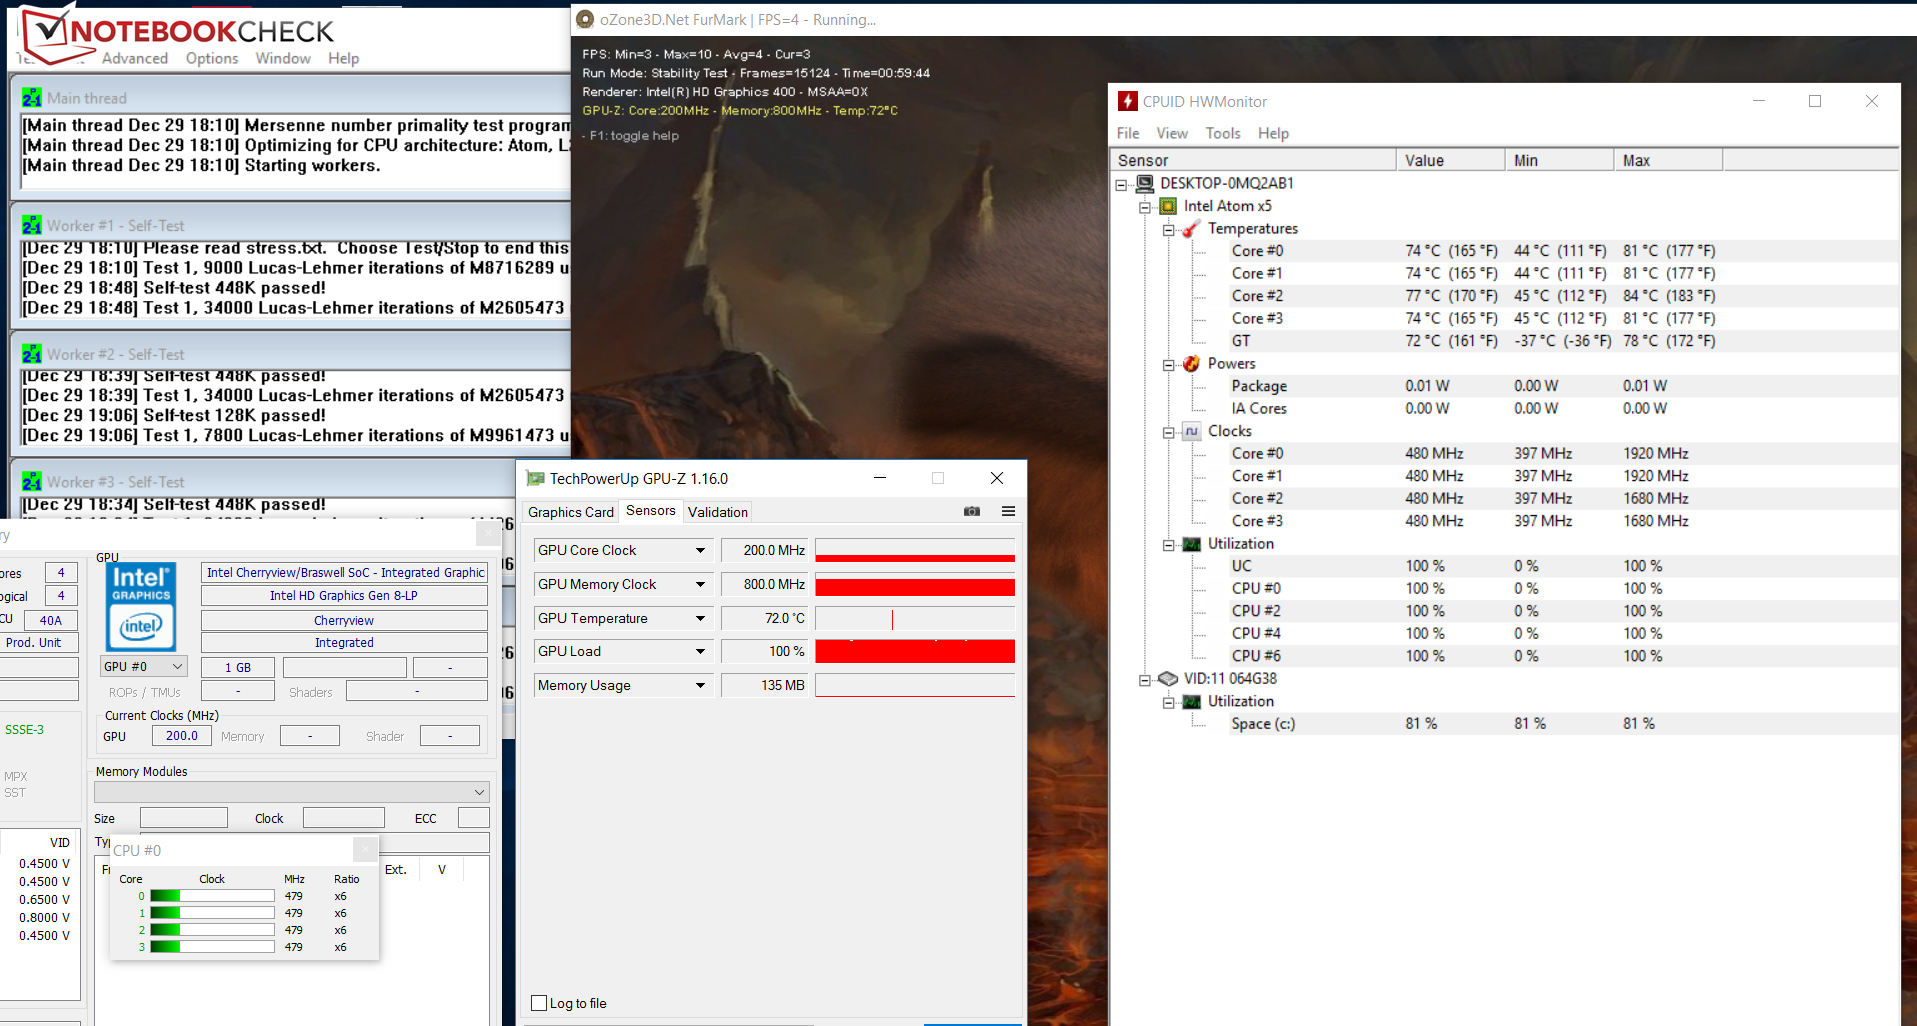Click the thermometer icon beside Temperatures
The height and width of the screenshot is (1026, 1917).
1191,229
